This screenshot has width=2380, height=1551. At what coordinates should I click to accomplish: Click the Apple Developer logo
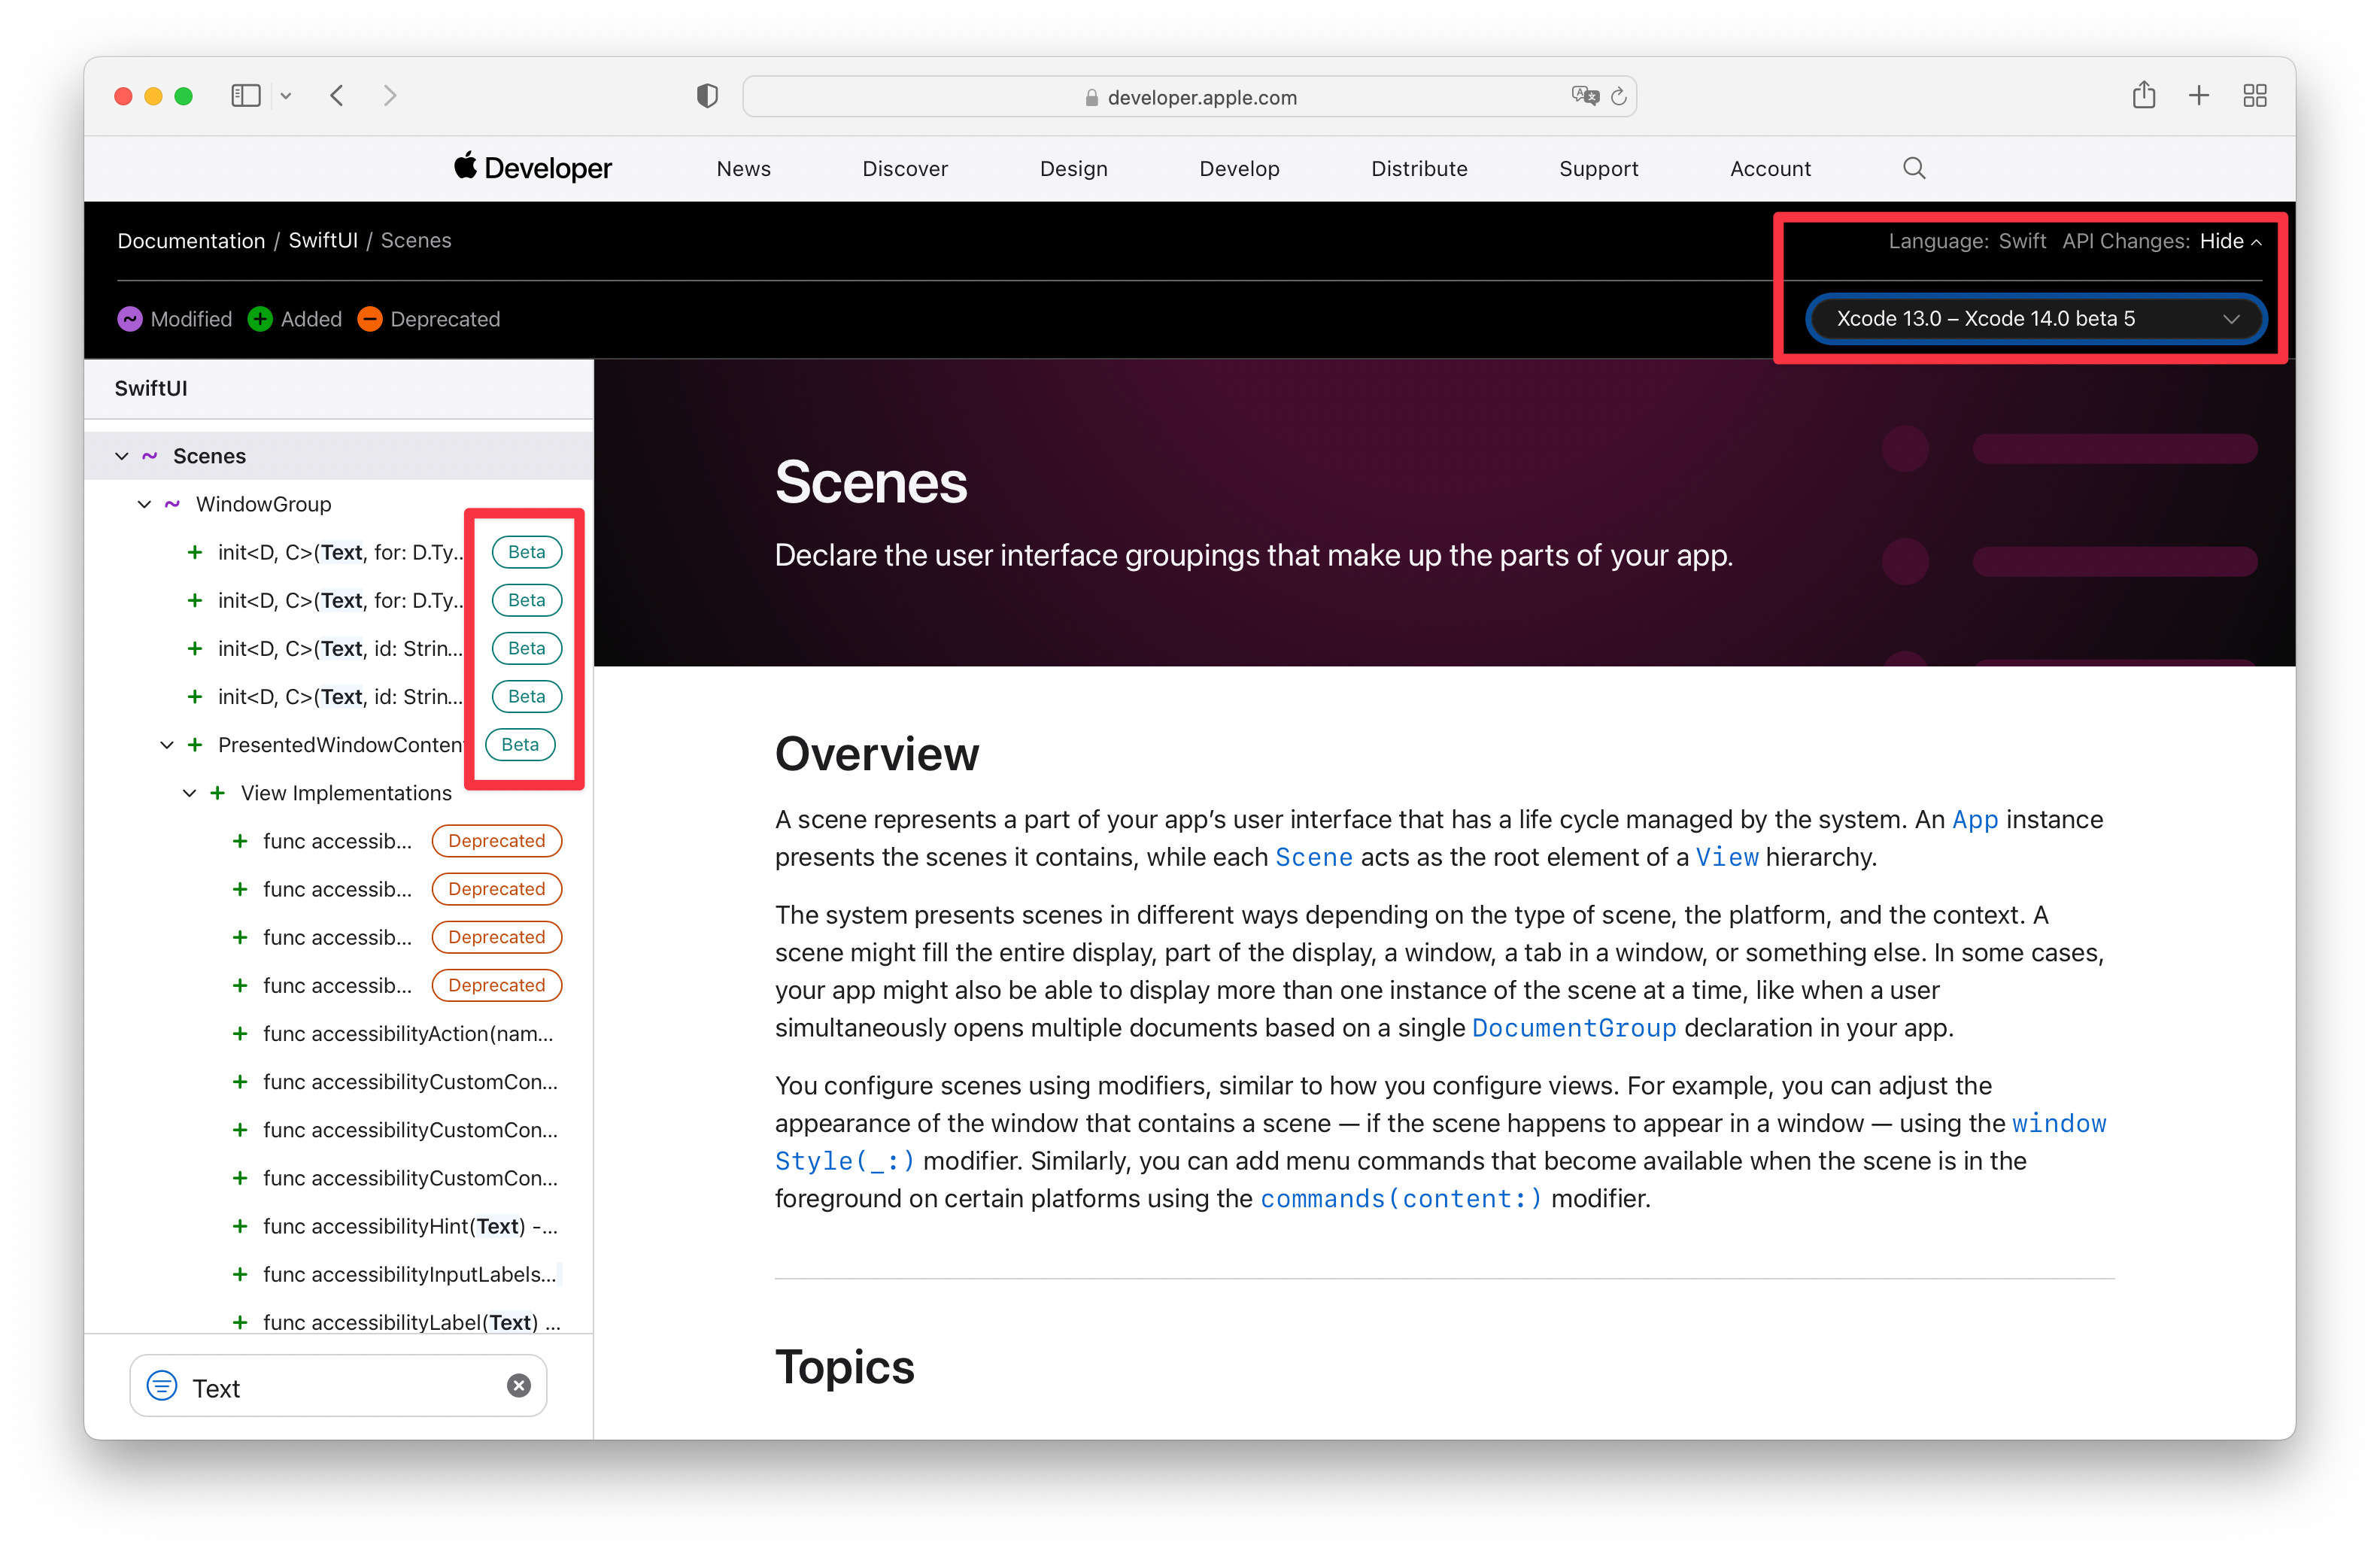coord(531,167)
